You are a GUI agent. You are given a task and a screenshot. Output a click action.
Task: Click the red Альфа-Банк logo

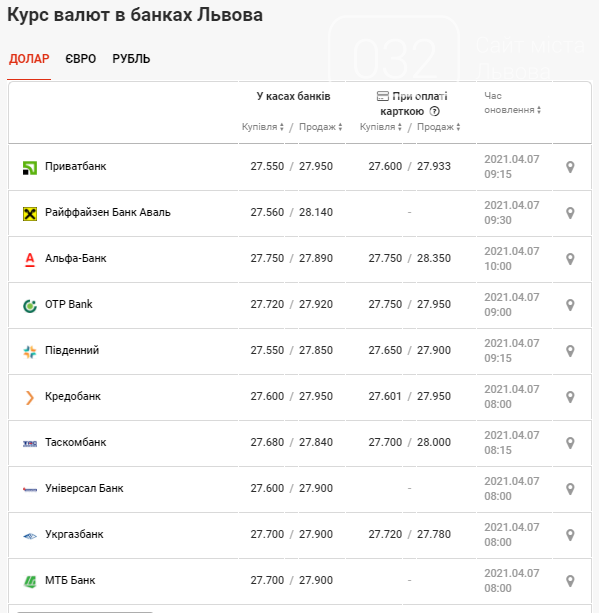pyautogui.click(x=30, y=260)
